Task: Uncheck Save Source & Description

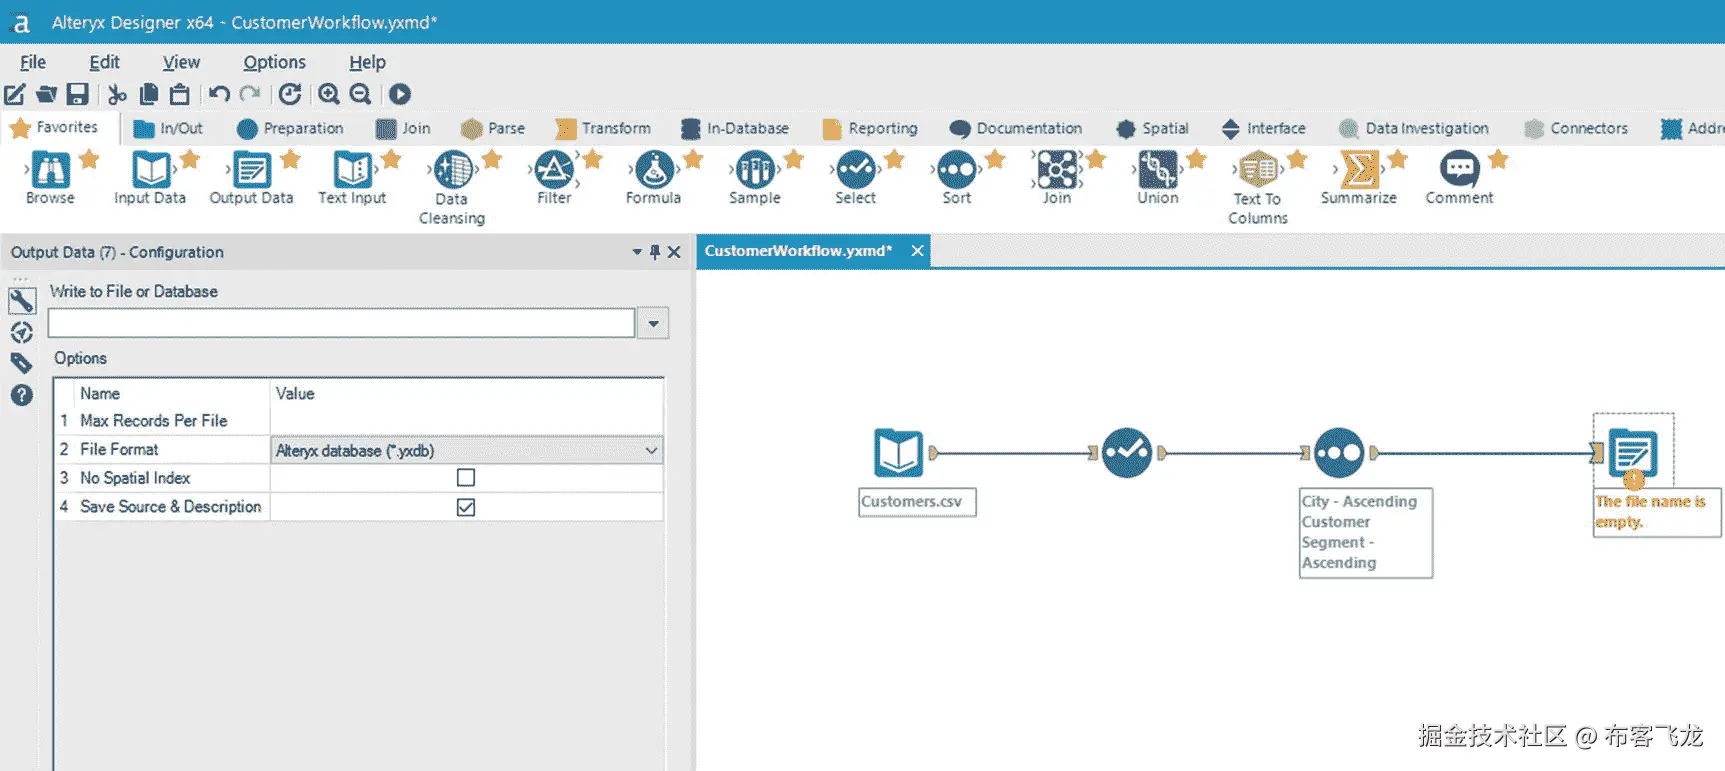Action: [x=466, y=507]
